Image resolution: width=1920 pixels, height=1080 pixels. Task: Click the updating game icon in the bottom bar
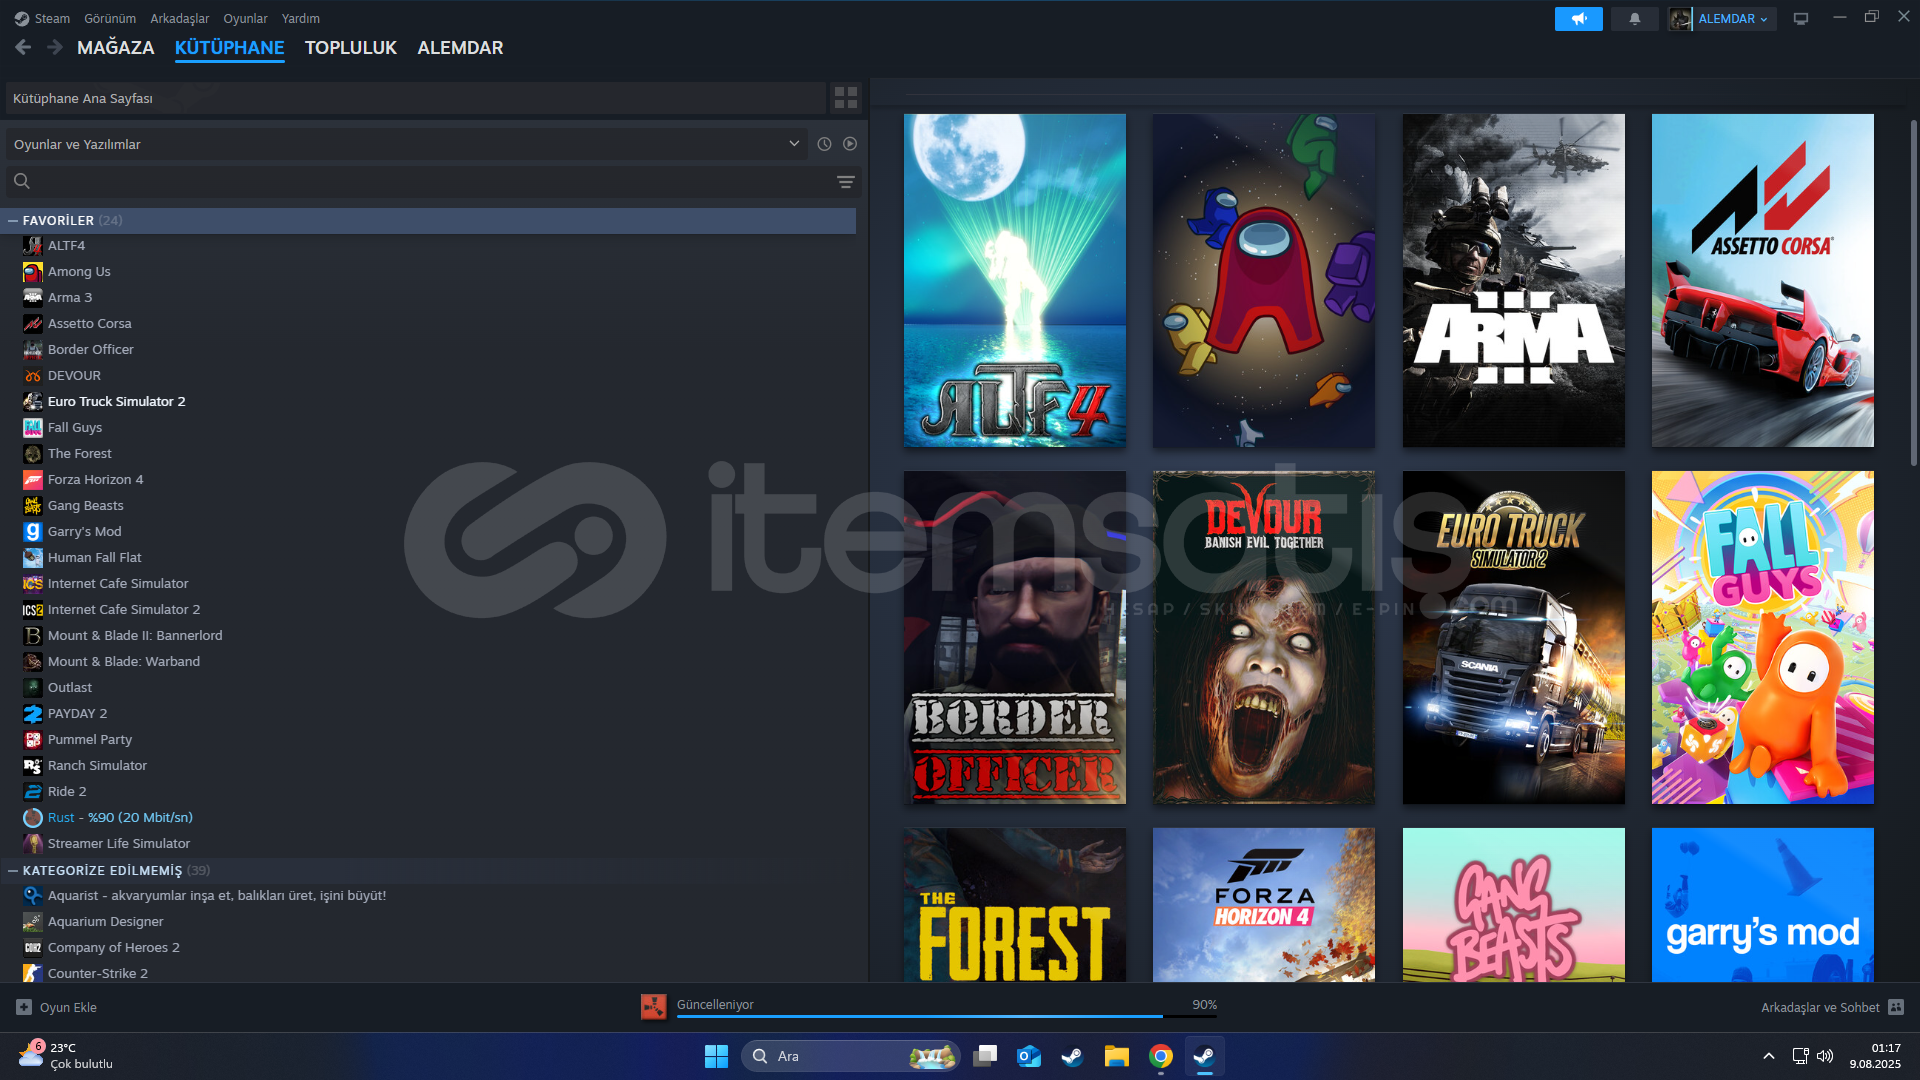pos(654,1007)
